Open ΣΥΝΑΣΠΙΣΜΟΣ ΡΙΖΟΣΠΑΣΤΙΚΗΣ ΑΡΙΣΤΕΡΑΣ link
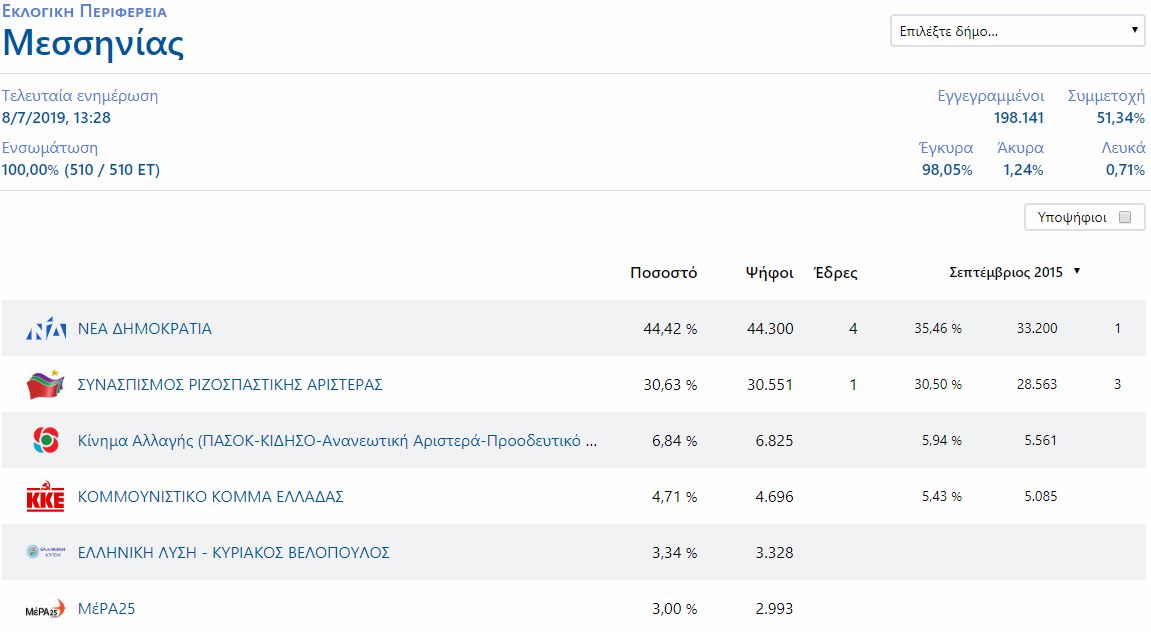Screen dimensions: 1151x632 pos(230,385)
